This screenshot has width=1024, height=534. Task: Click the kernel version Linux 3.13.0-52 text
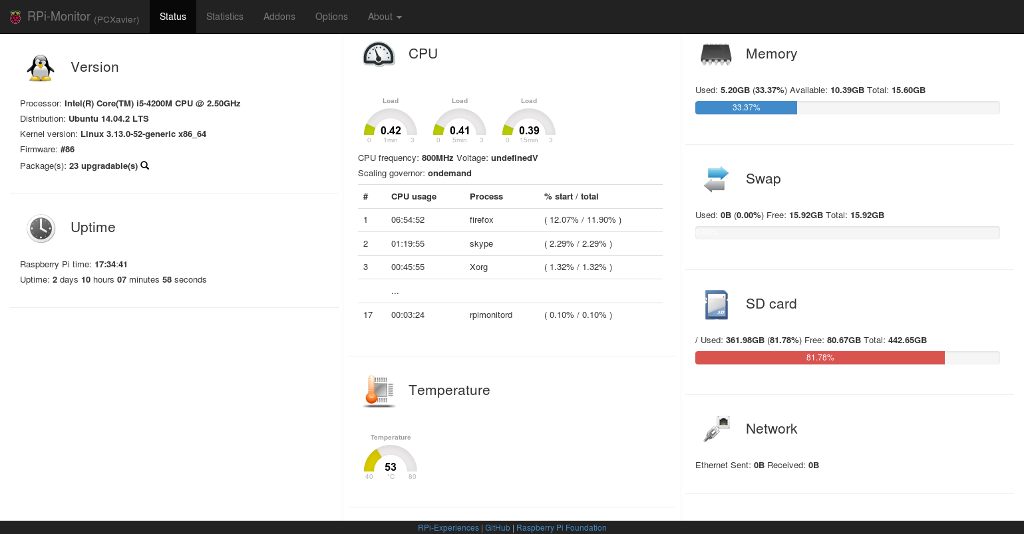143,134
